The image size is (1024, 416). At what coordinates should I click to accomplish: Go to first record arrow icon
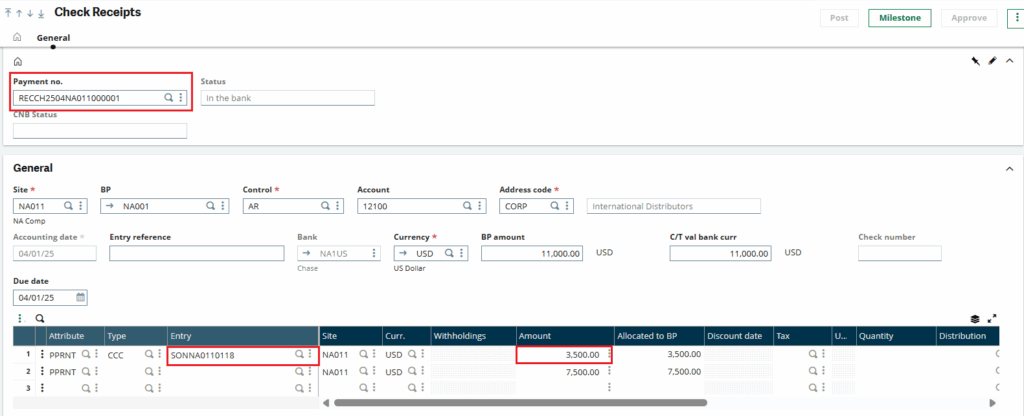pos(8,13)
